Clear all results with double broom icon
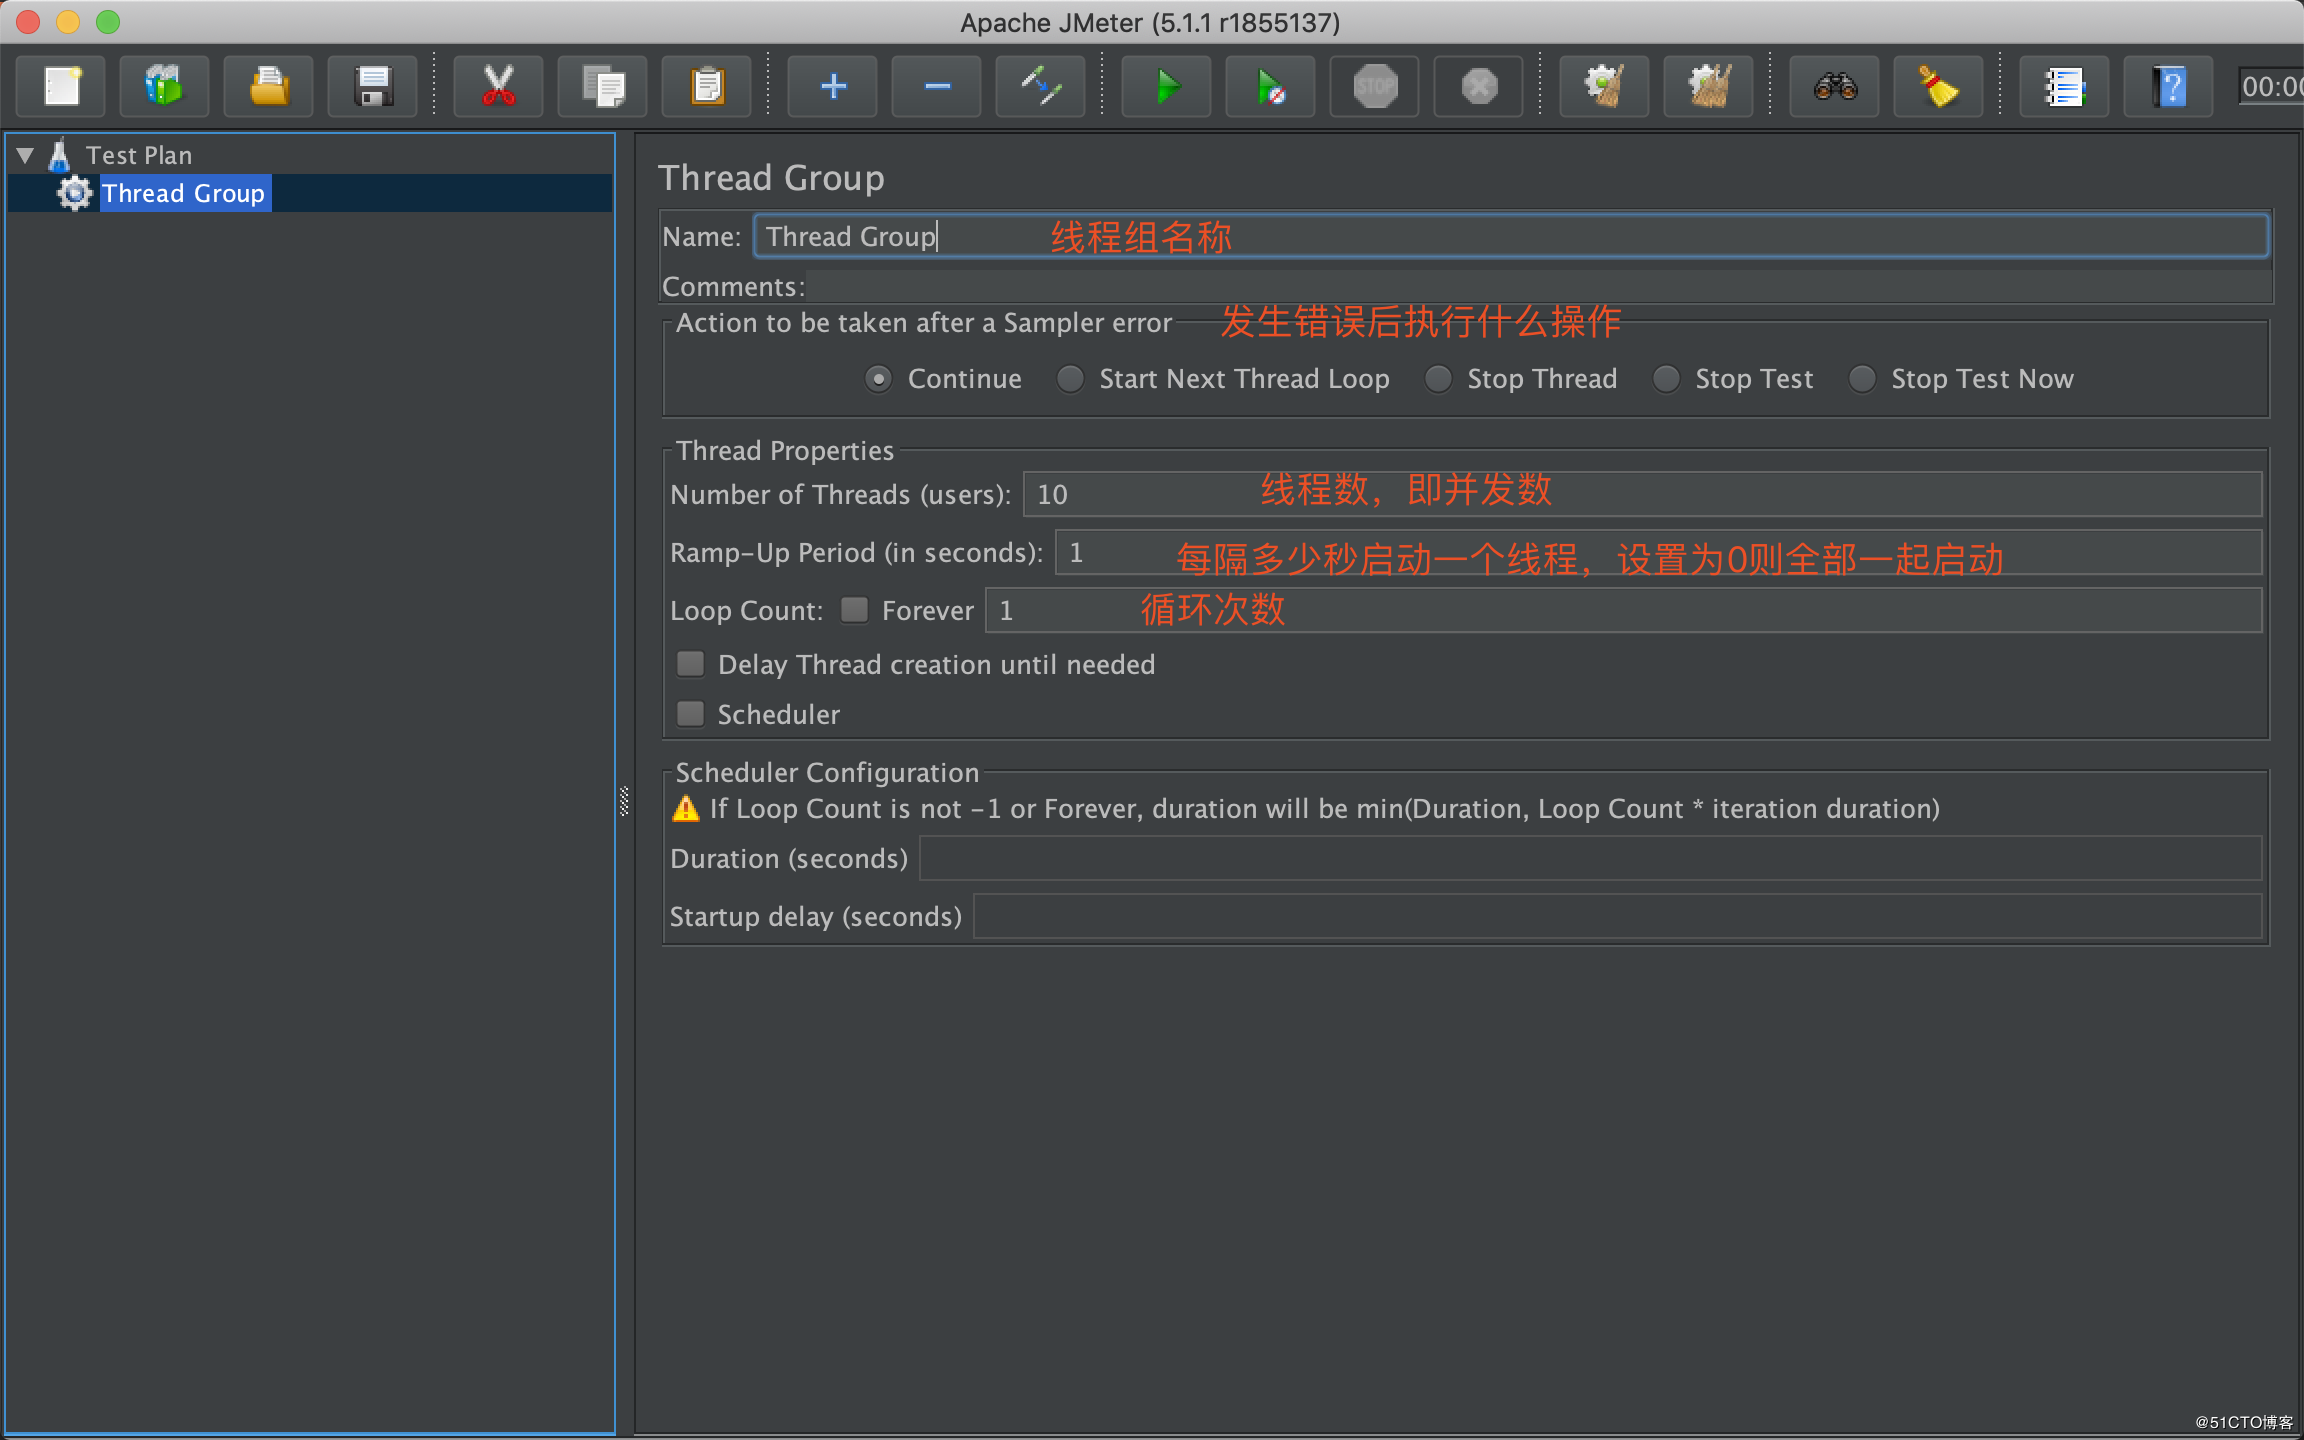Image resolution: width=2304 pixels, height=1440 pixels. coord(1709,87)
